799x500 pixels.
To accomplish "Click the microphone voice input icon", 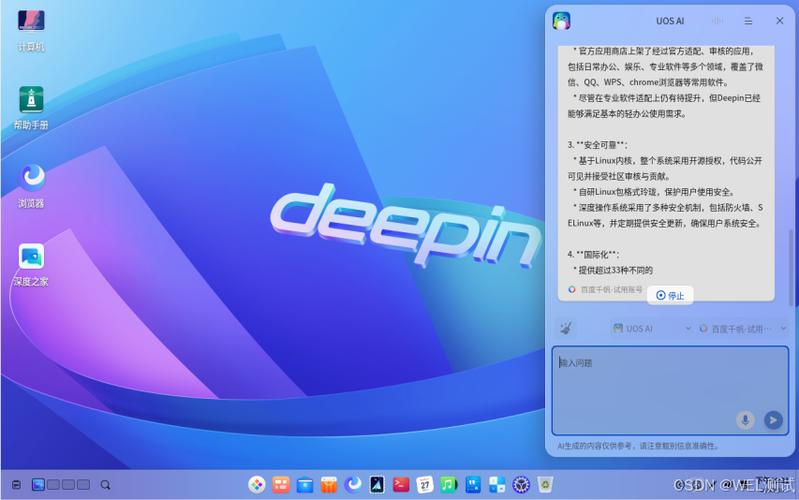I will 745,419.
